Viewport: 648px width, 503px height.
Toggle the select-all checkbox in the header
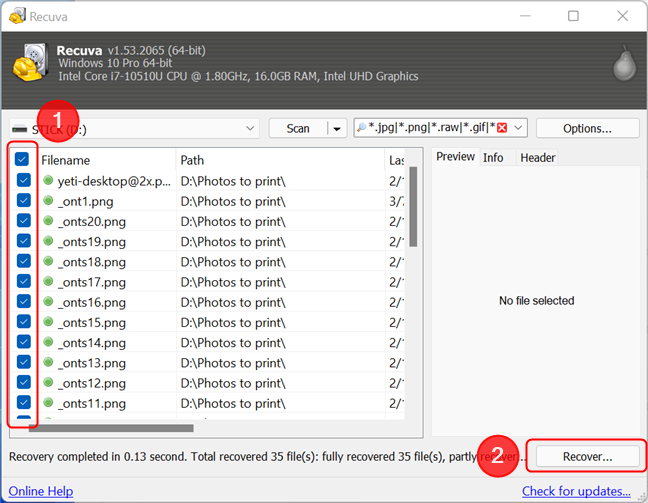(x=22, y=159)
